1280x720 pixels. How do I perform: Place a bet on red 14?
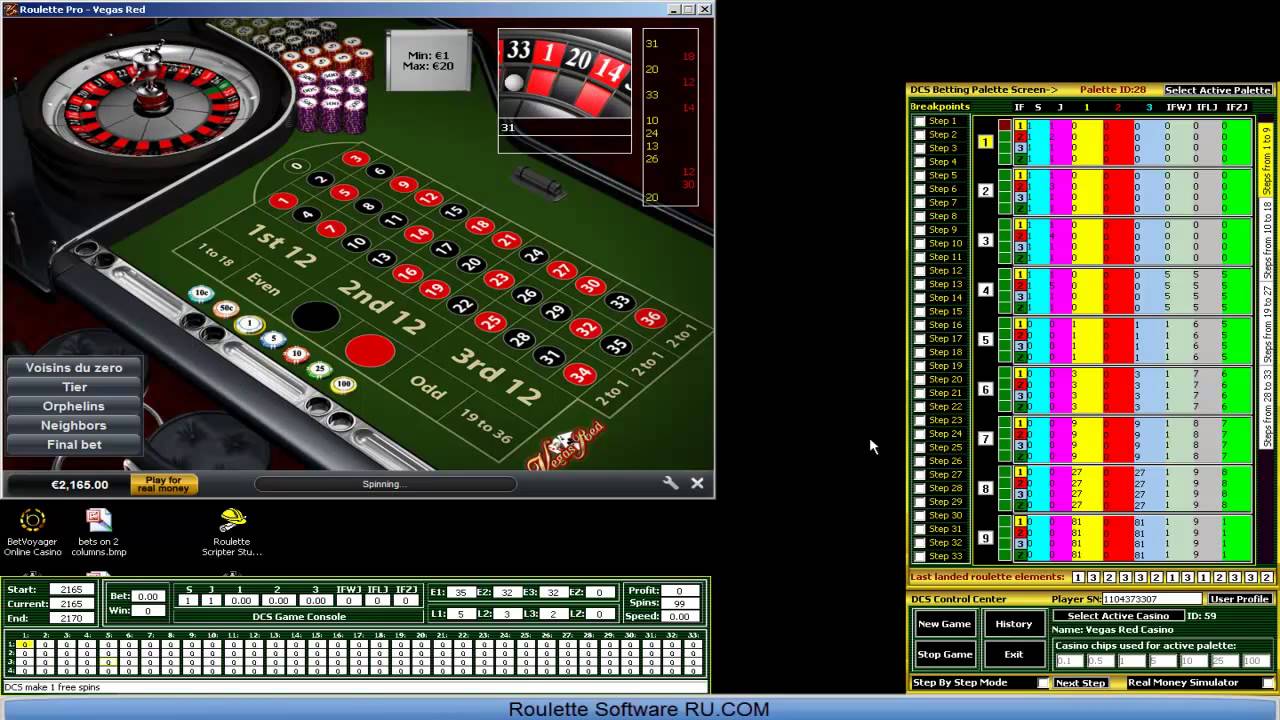click(418, 234)
